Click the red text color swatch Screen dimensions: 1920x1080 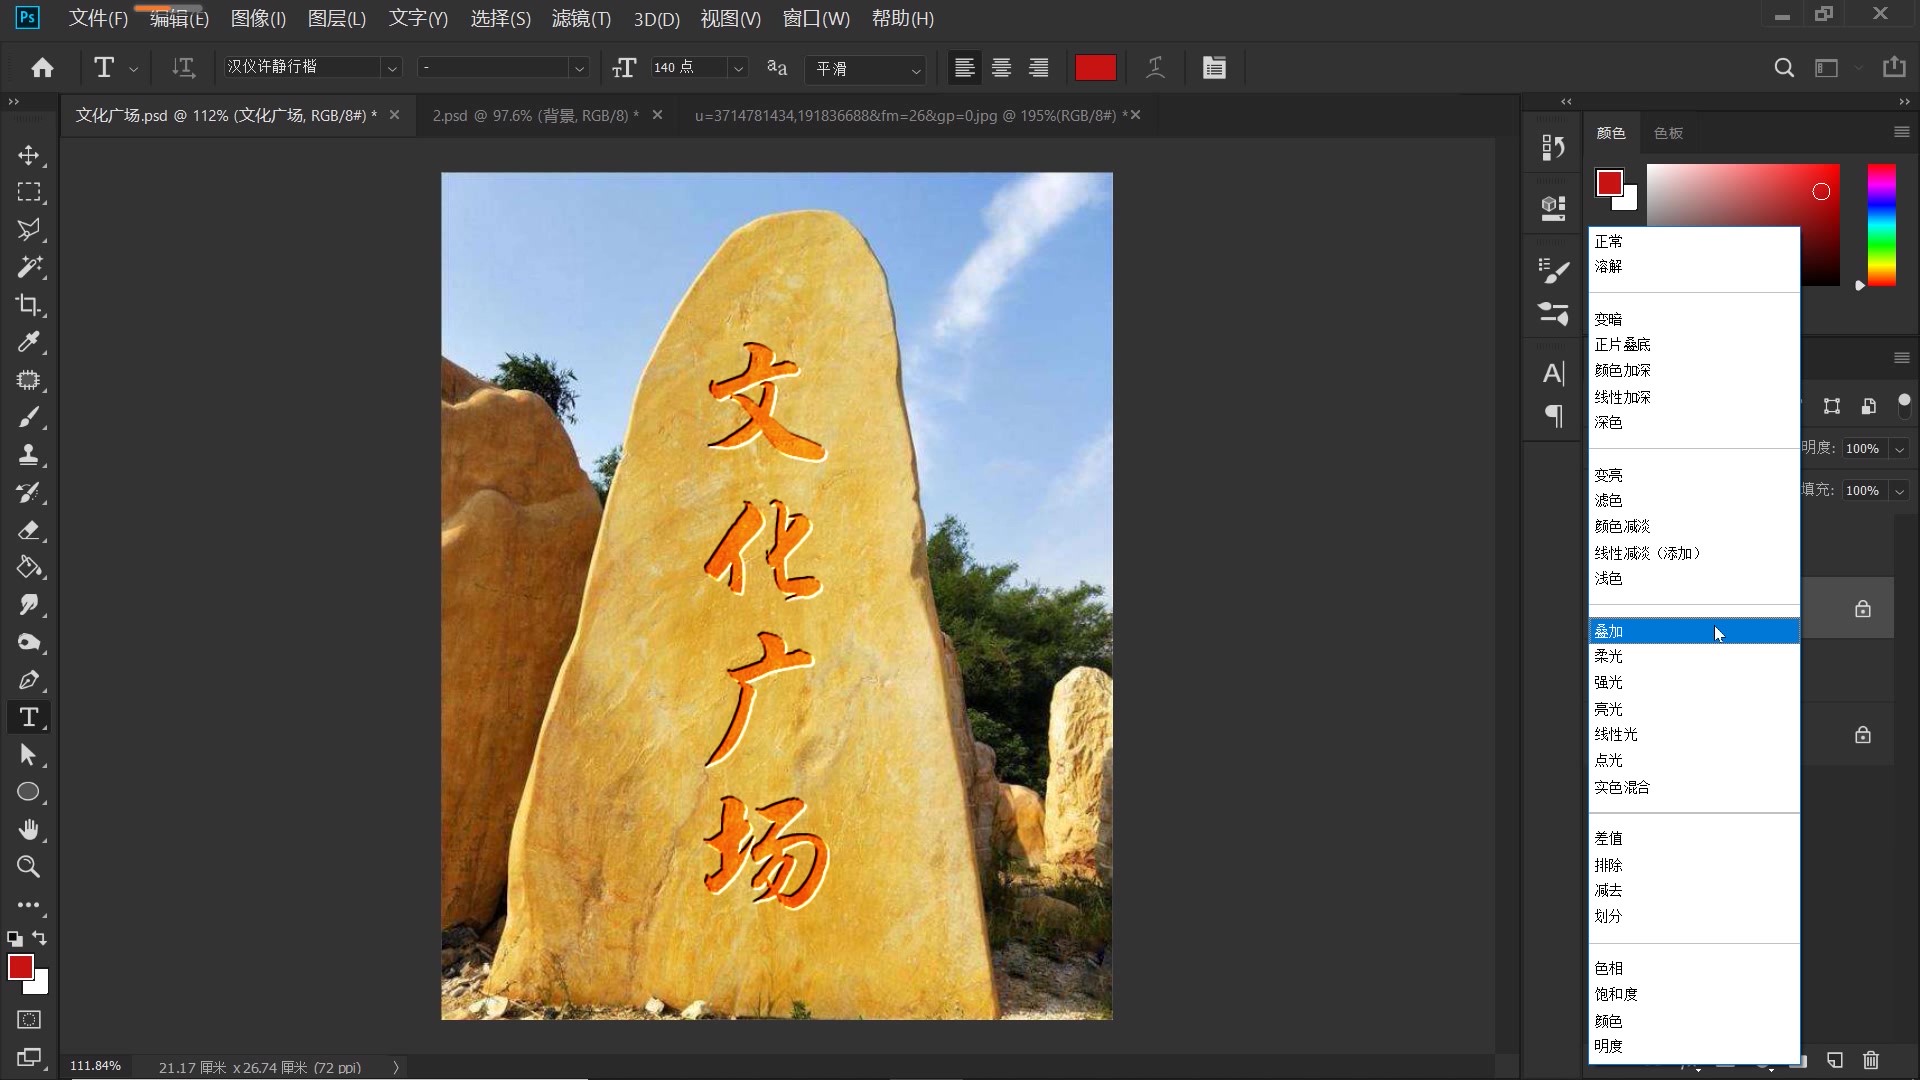1094,67
